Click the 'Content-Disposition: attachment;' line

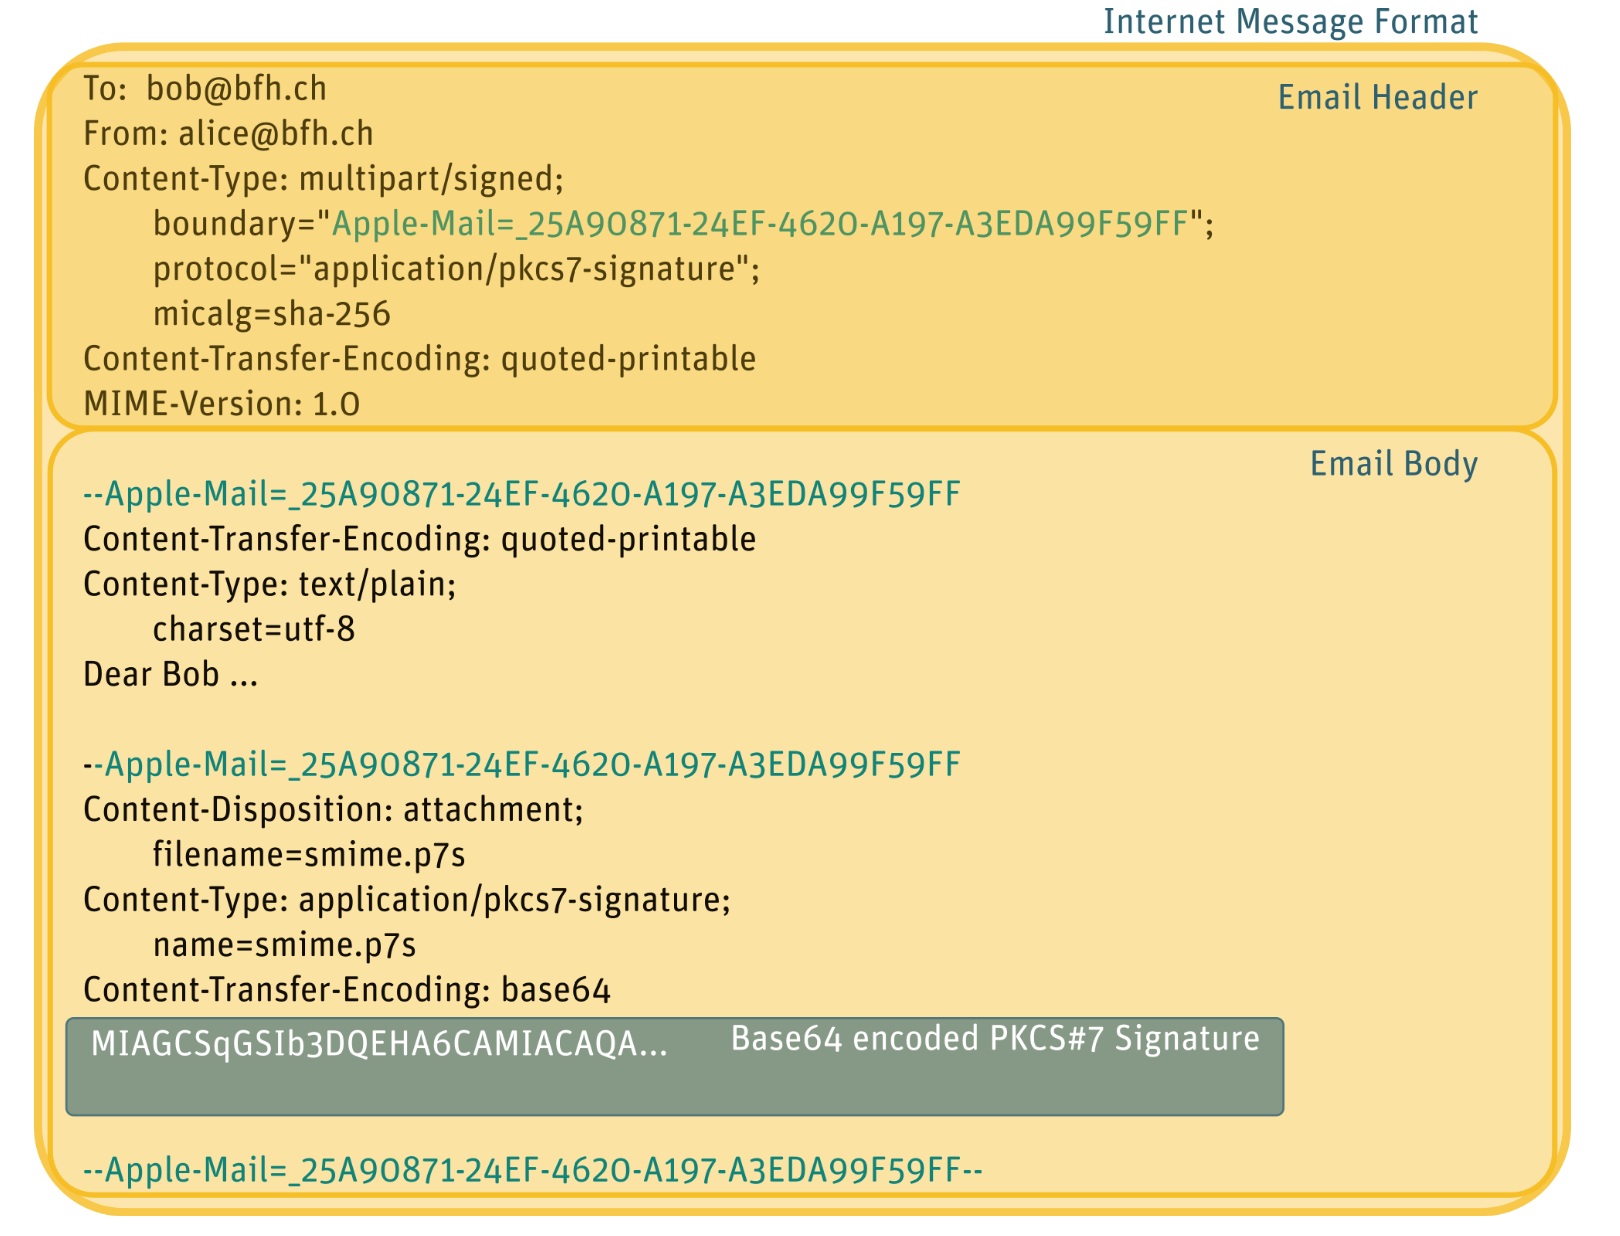coord(333,809)
